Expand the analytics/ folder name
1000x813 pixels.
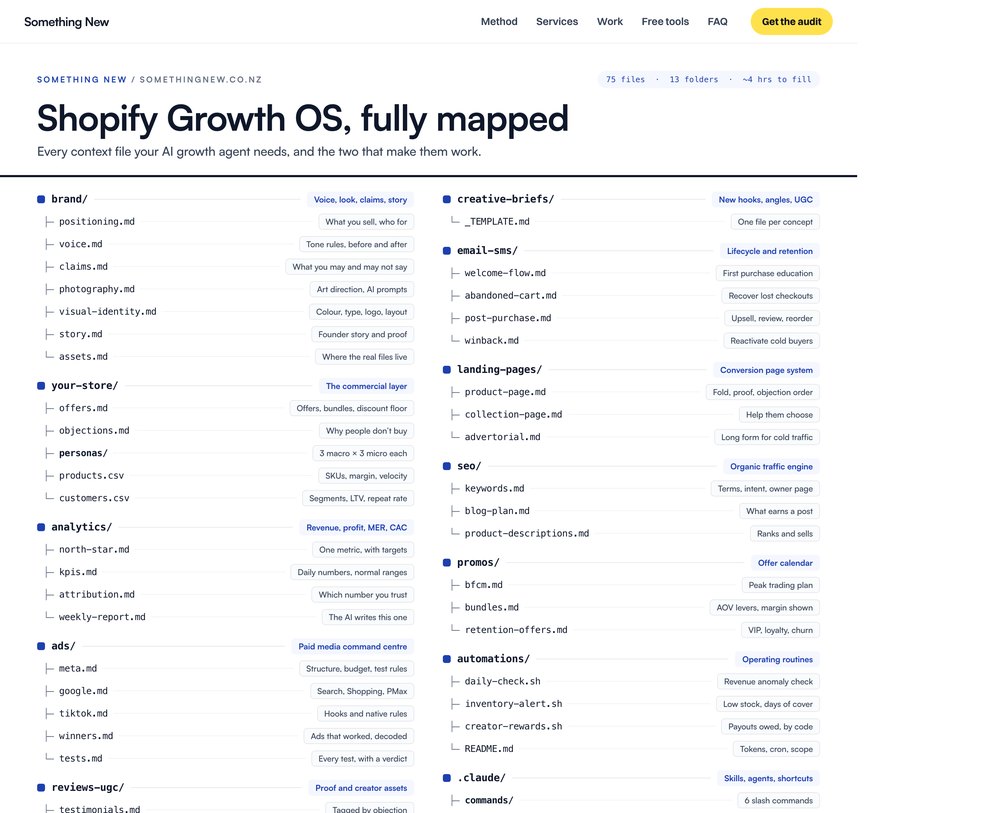pyautogui.click(x=82, y=527)
